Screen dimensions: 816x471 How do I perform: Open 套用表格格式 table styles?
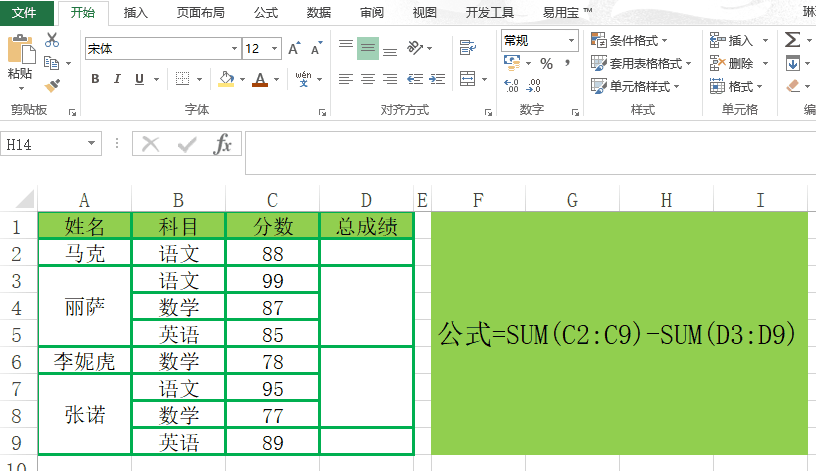(x=641, y=63)
